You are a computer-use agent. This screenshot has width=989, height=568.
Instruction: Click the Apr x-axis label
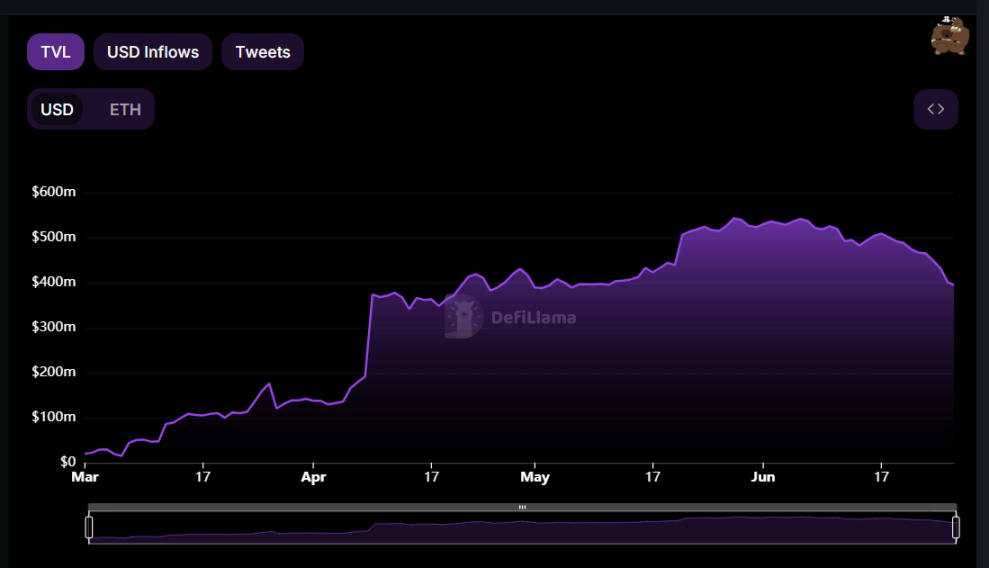pyautogui.click(x=313, y=477)
